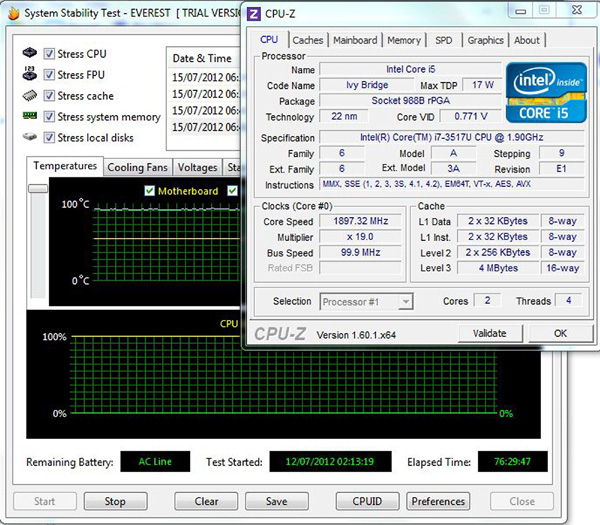
Task: Save the stability test results
Action: [277, 501]
